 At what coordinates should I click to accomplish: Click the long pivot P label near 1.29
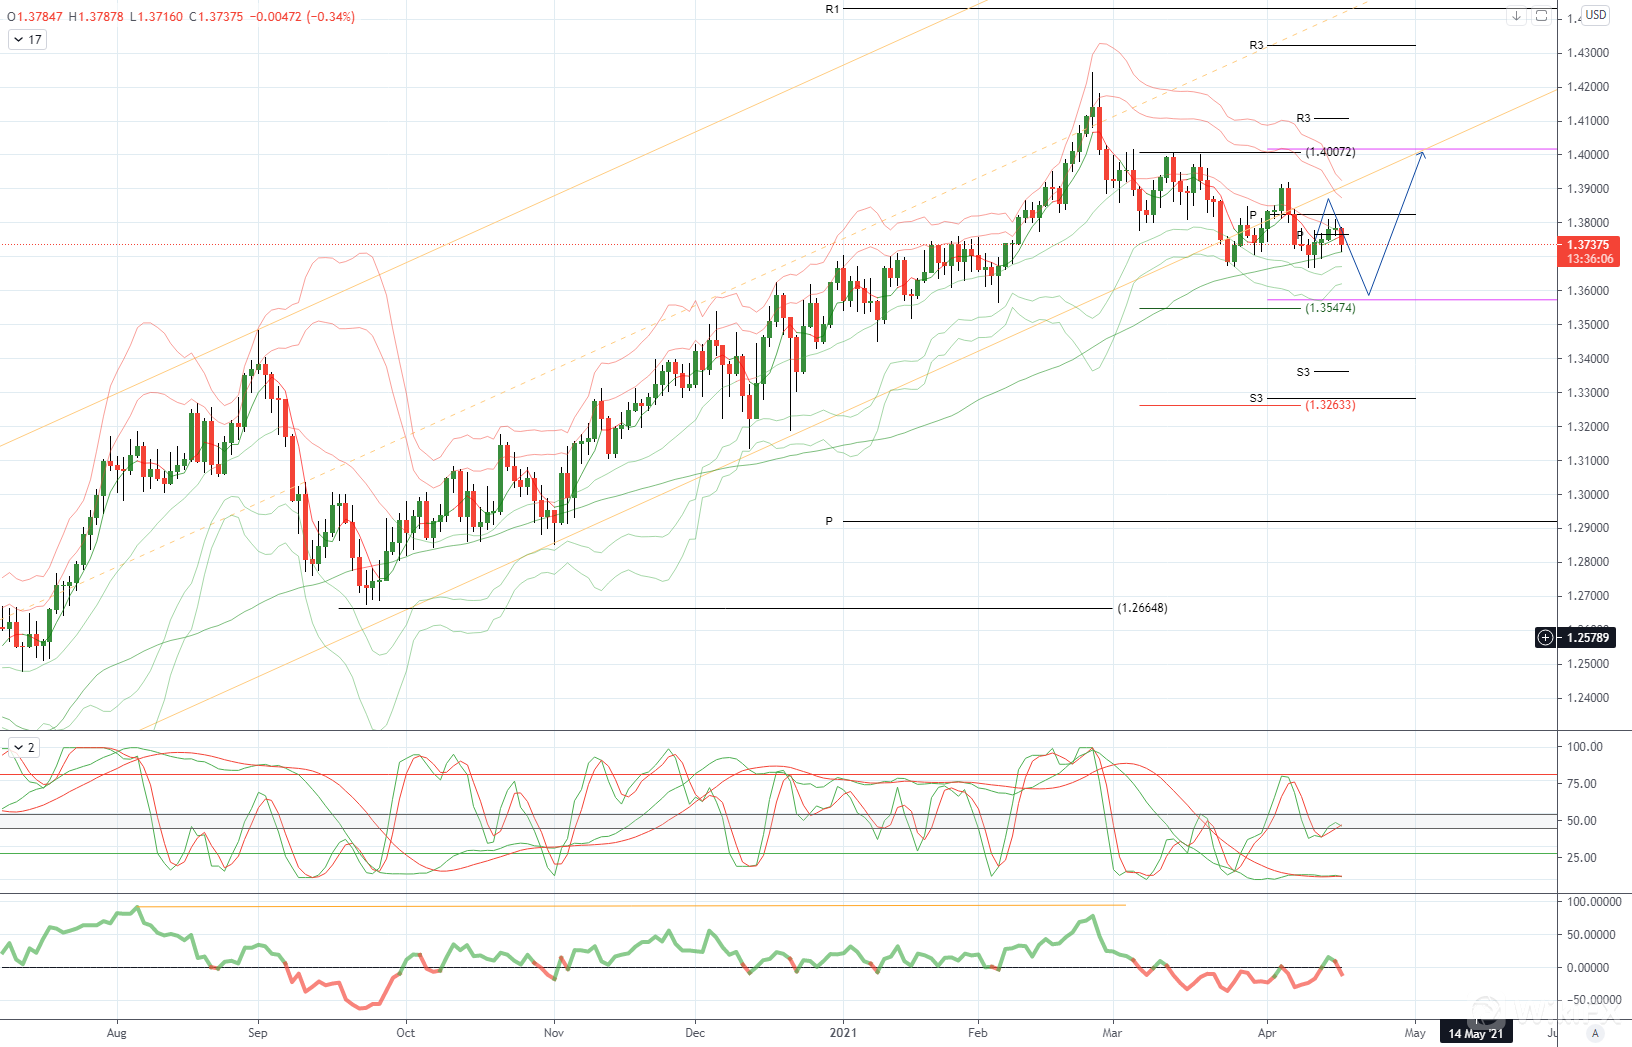(829, 521)
